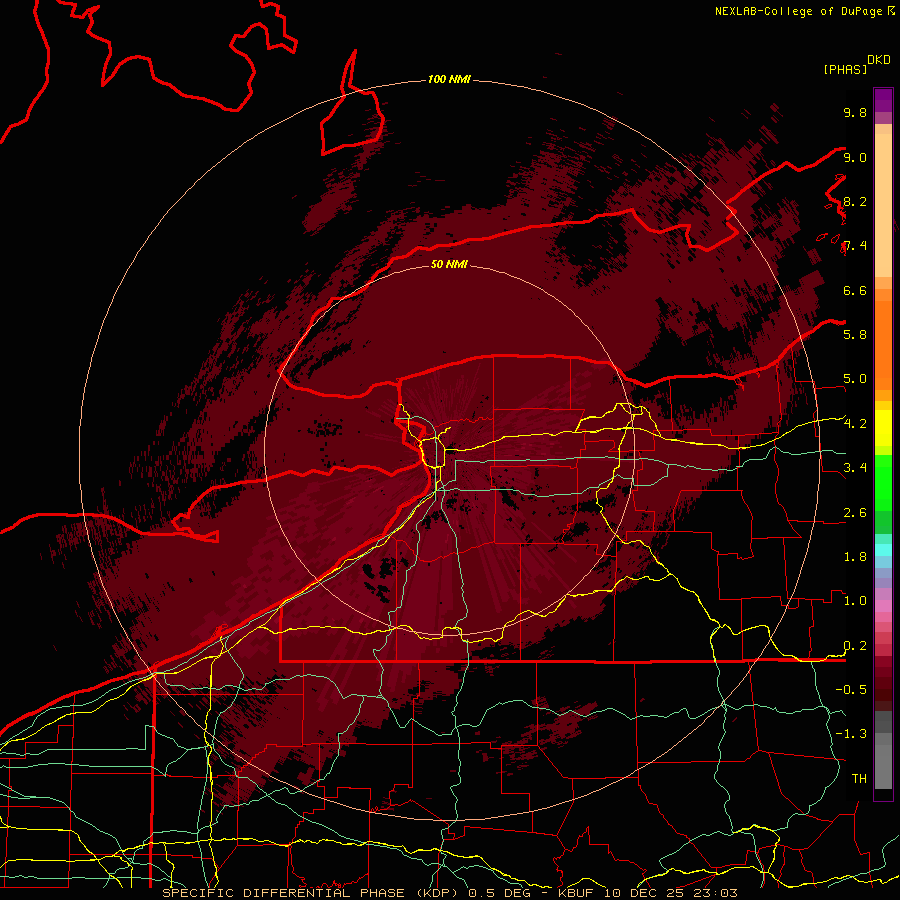Pick the pink band on color scale

click(x=883, y=606)
